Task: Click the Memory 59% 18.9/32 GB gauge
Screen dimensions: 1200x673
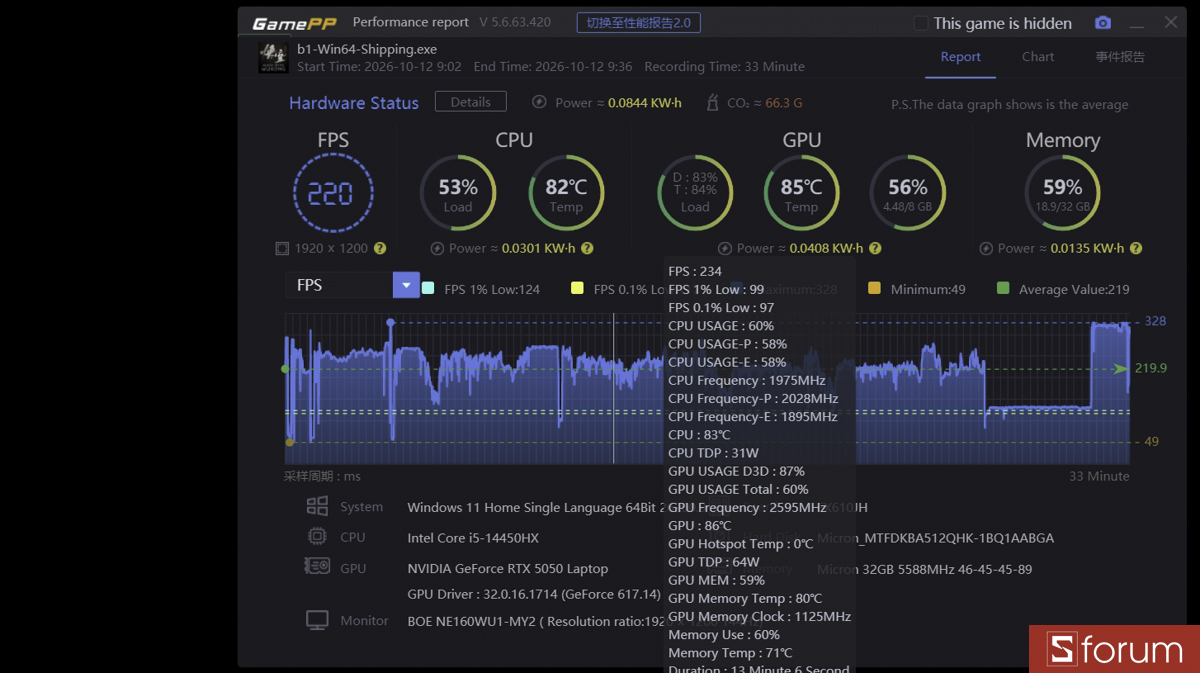Action: [1062, 193]
